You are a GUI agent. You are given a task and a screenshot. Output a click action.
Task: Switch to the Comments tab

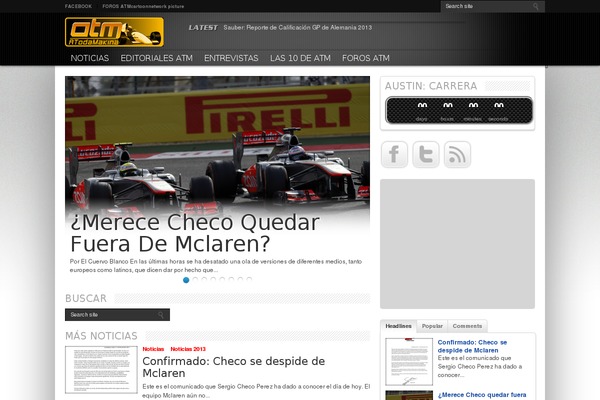pos(467,326)
